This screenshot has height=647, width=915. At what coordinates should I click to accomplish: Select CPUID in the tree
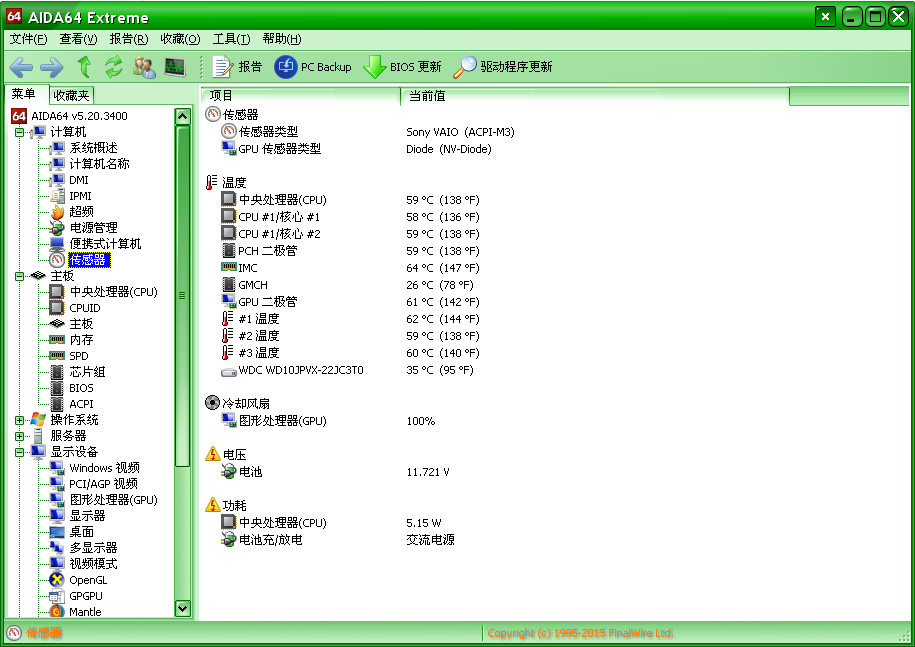click(85, 308)
